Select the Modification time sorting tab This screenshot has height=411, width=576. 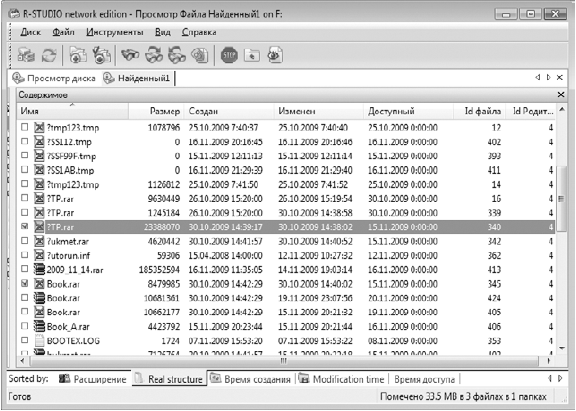(x=342, y=379)
